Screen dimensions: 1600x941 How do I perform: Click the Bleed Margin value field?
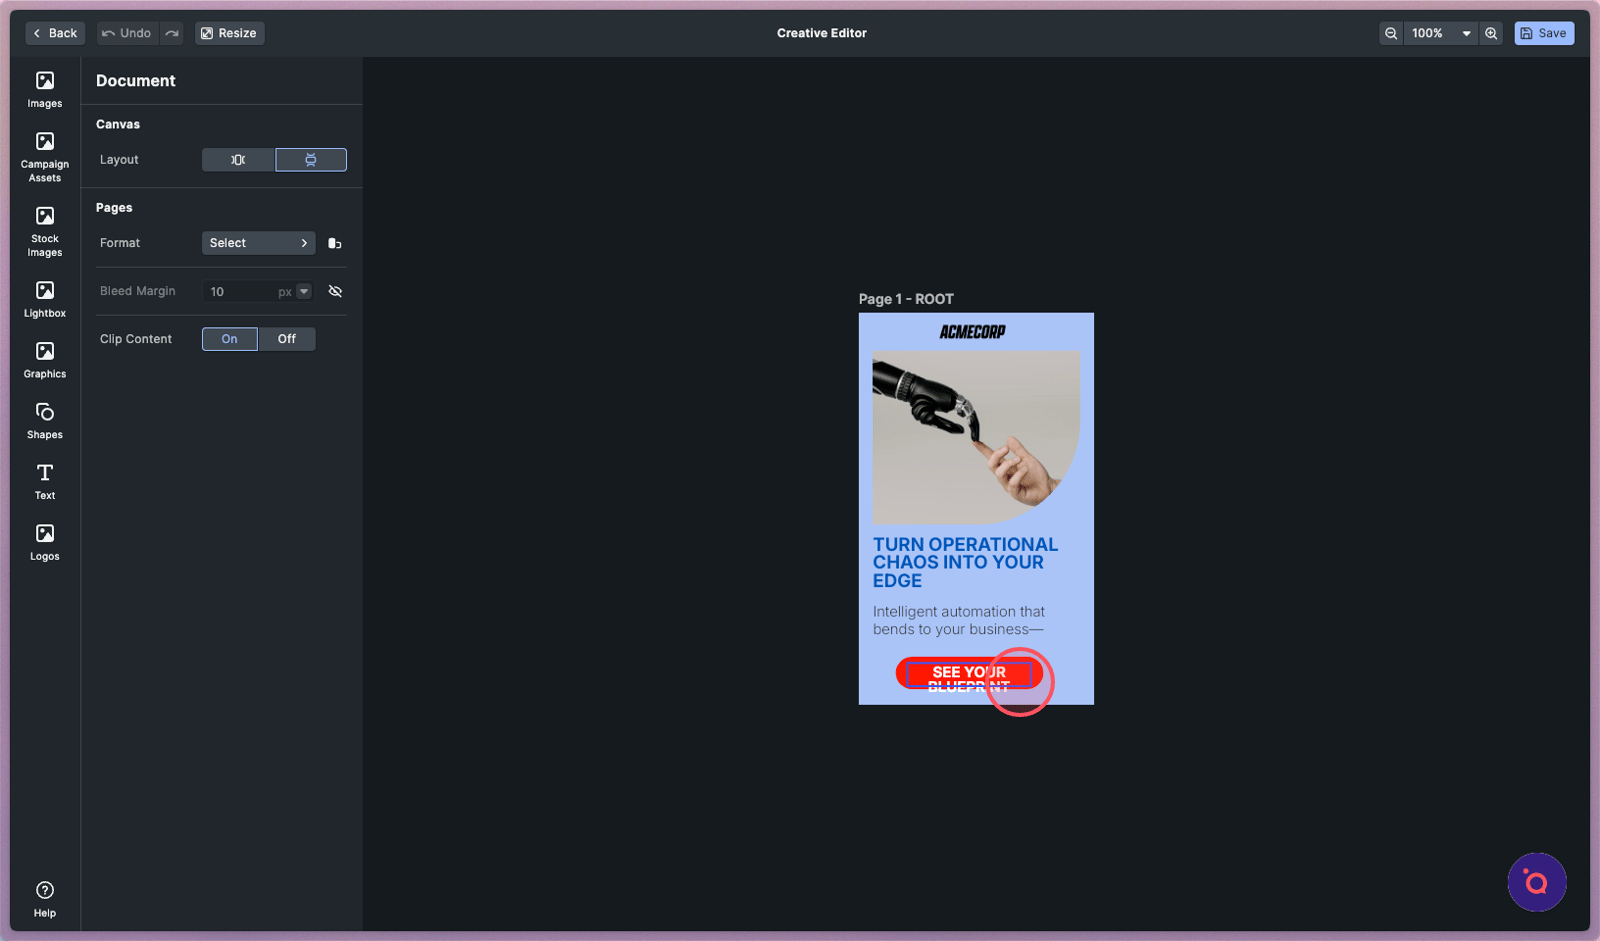pos(240,291)
